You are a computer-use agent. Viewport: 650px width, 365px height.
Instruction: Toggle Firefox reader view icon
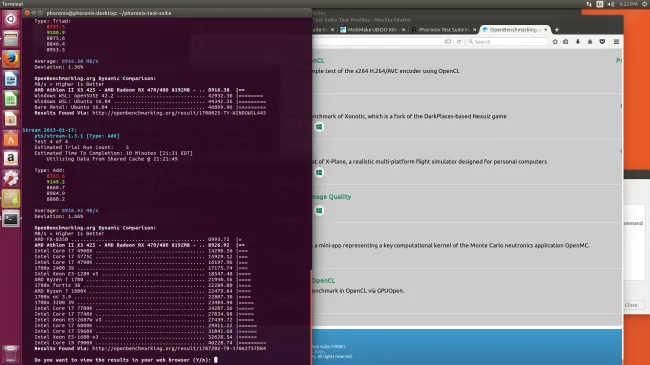point(448,41)
